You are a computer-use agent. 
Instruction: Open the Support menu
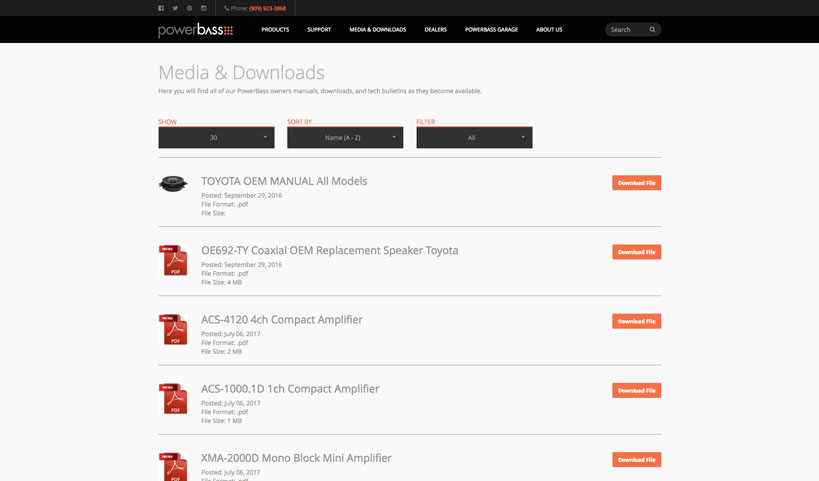pyautogui.click(x=319, y=30)
